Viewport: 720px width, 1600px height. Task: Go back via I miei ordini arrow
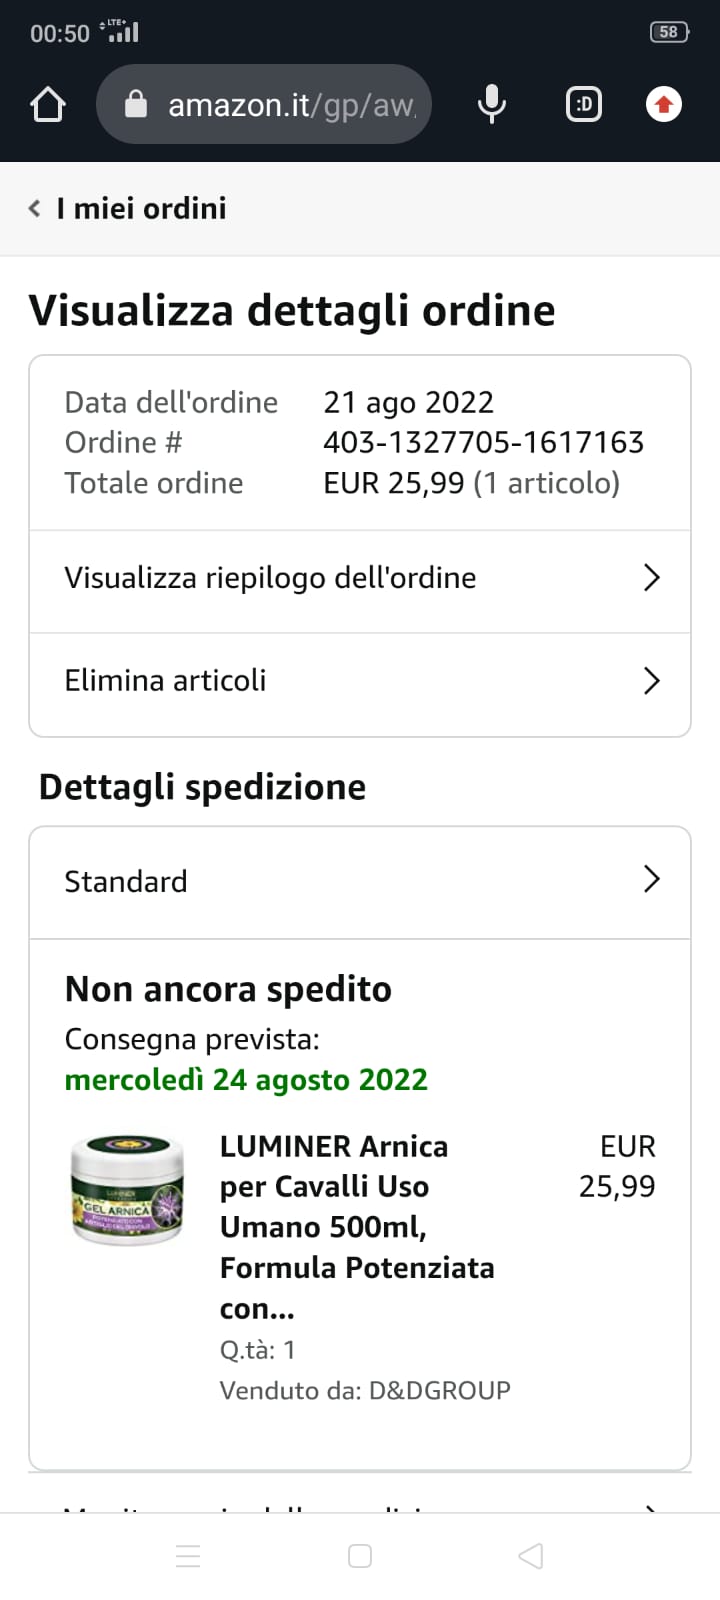35,208
